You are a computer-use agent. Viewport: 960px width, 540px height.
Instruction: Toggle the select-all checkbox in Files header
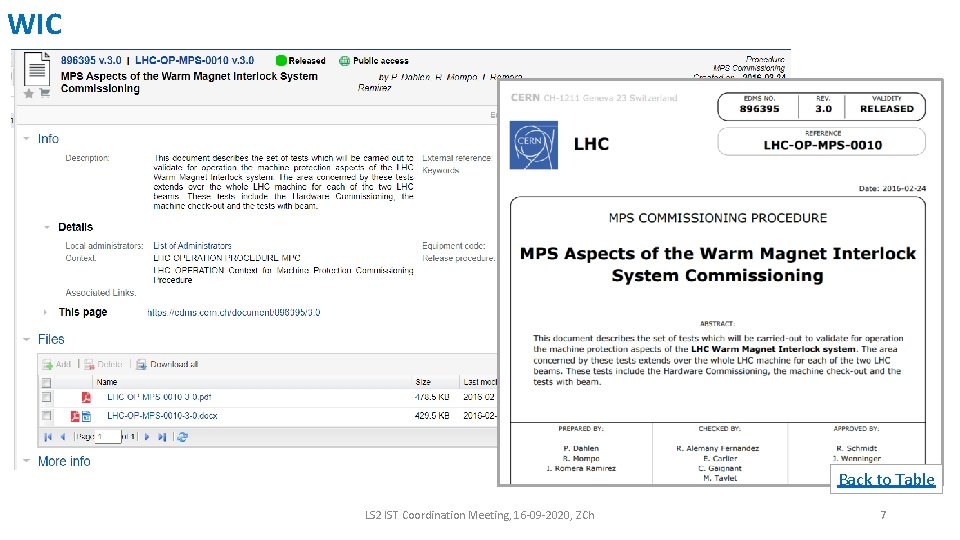point(47,383)
